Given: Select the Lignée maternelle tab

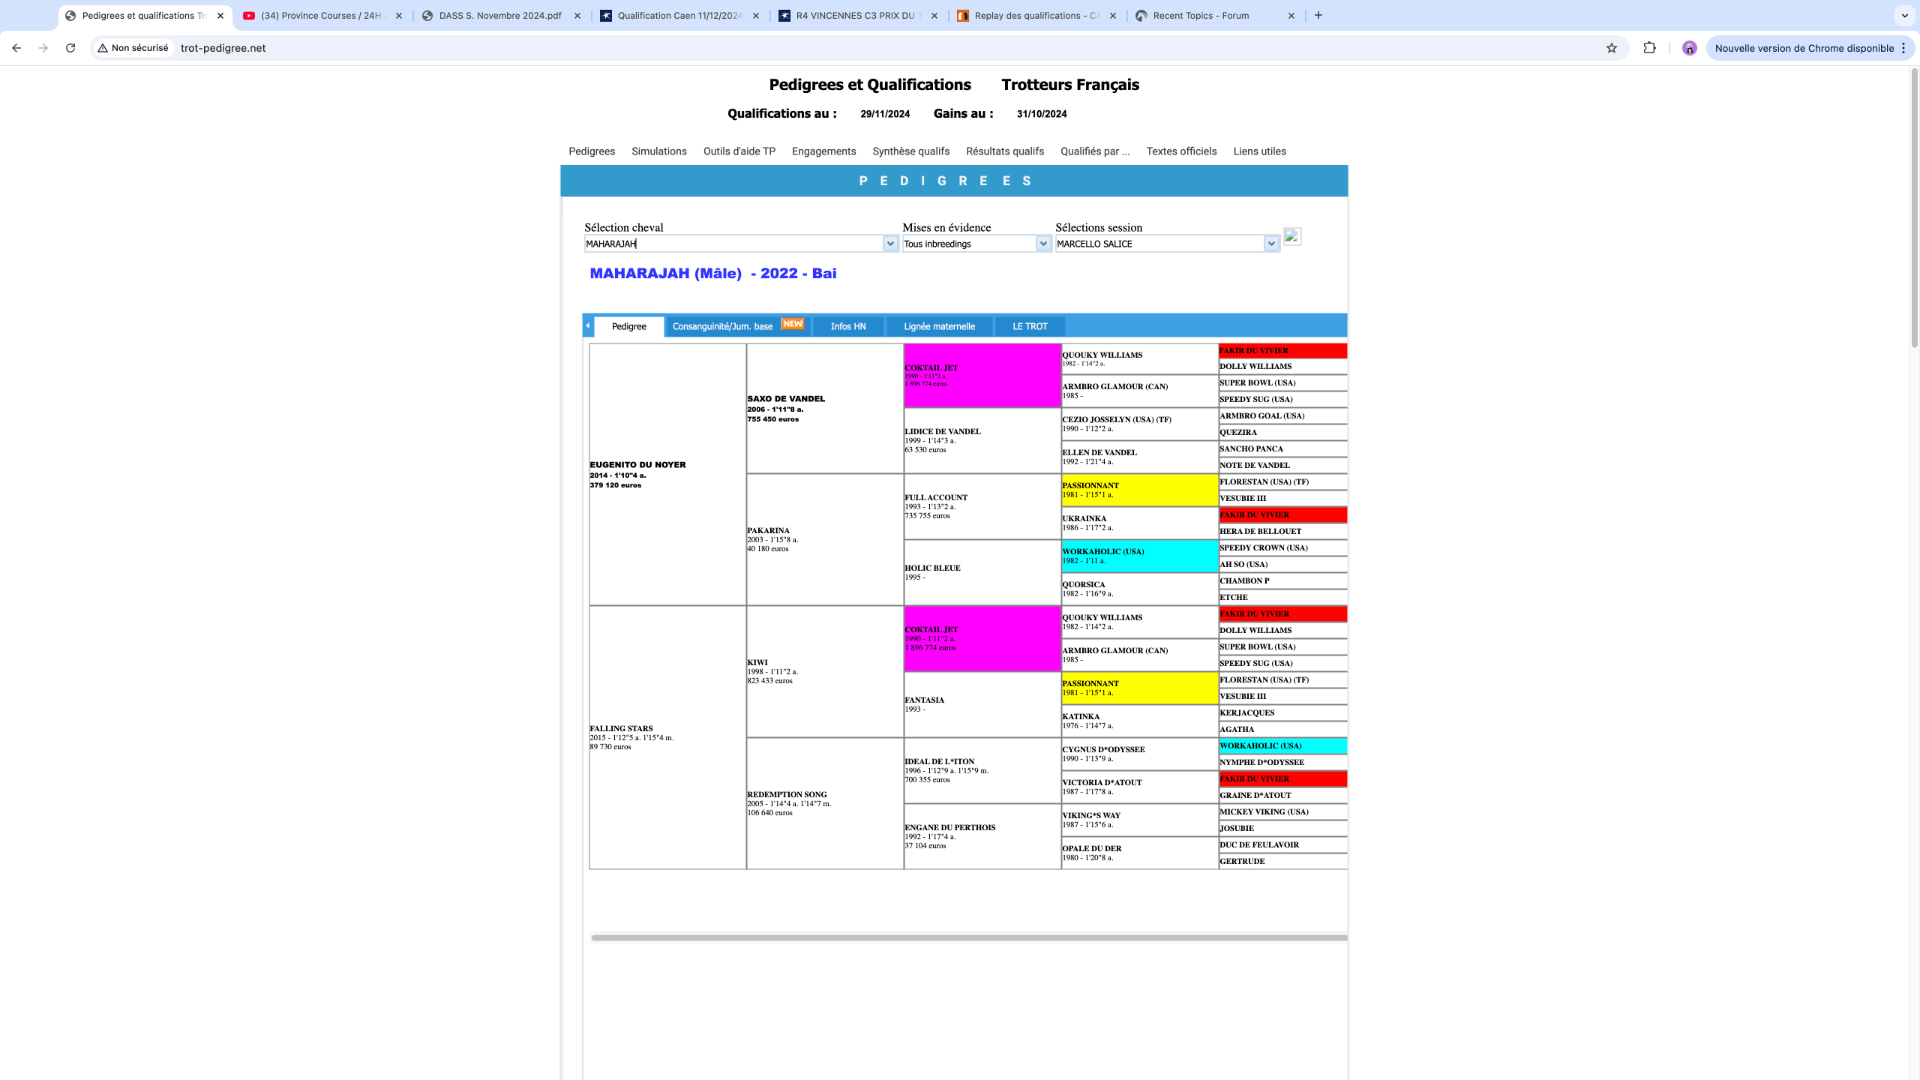Looking at the screenshot, I should click(939, 327).
